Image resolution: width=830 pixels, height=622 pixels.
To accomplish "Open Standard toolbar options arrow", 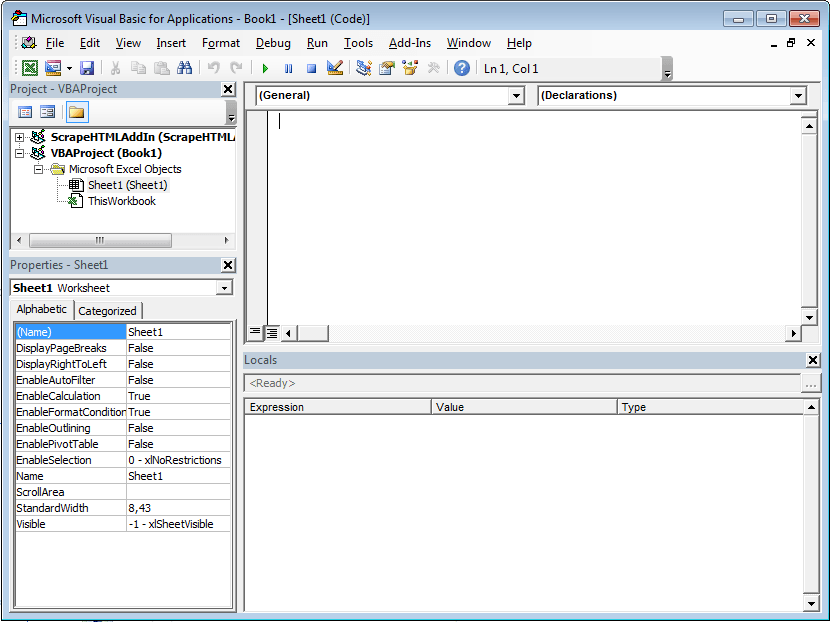I will [667, 69].
